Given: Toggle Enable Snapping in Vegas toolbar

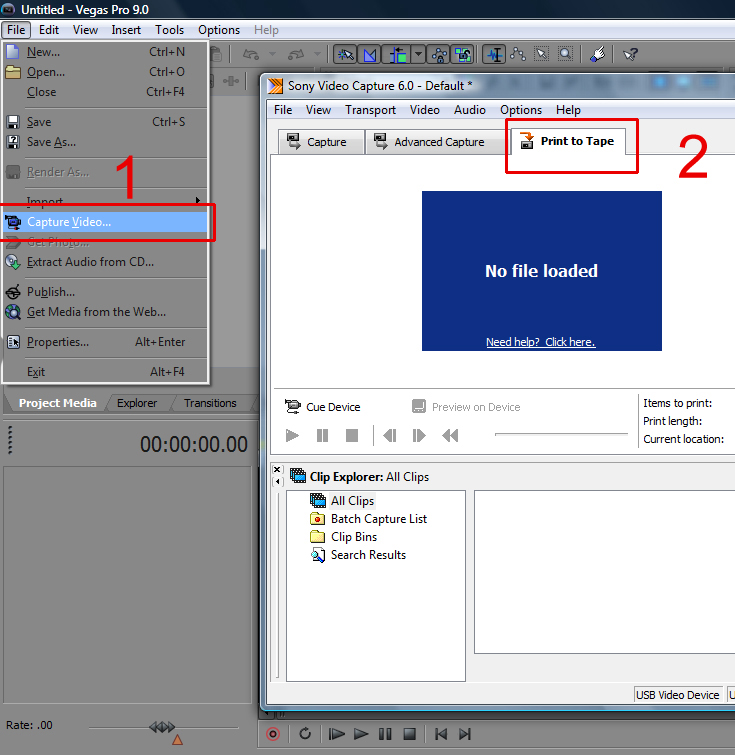Looking at the screenshot, I should (345, 54).
